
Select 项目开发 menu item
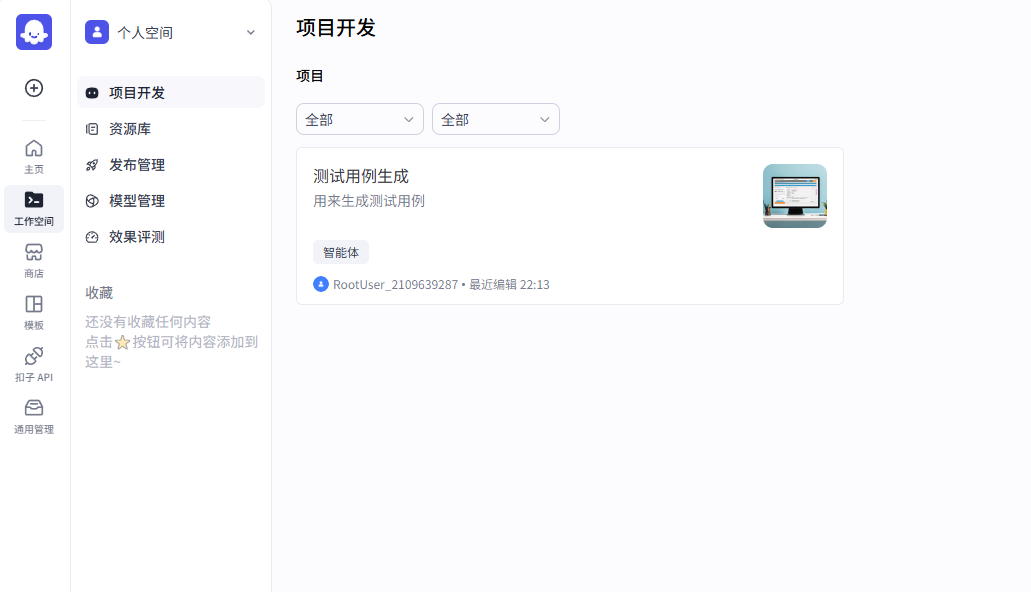[x=171, y=93]
